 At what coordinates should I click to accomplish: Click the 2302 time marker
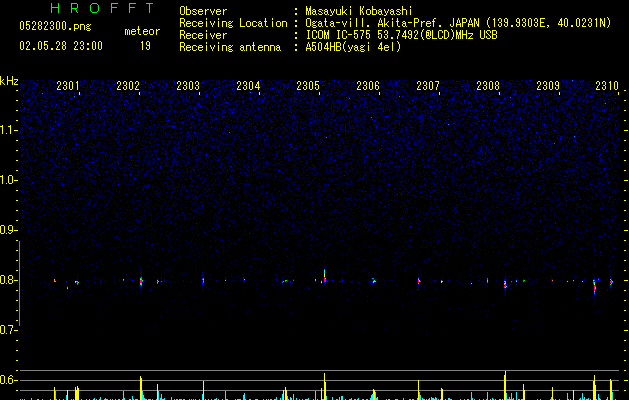[128, 85]
